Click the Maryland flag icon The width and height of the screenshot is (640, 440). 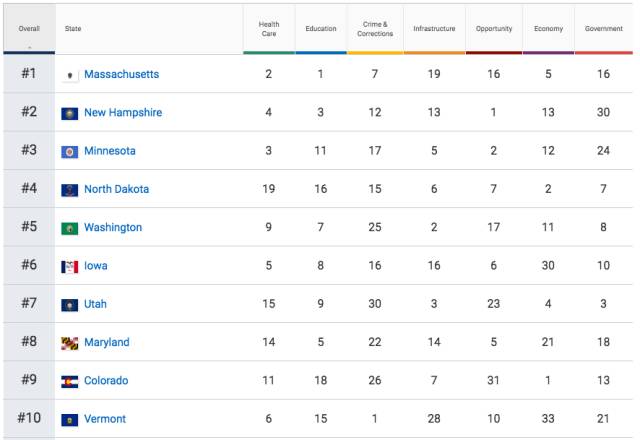click(70, 343)
